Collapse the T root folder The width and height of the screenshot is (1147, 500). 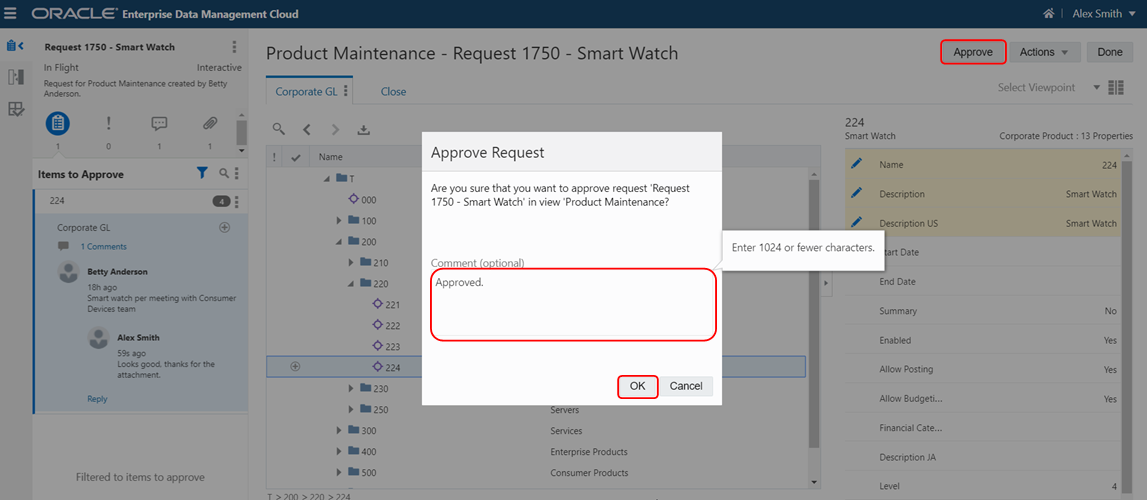[326, 178]
